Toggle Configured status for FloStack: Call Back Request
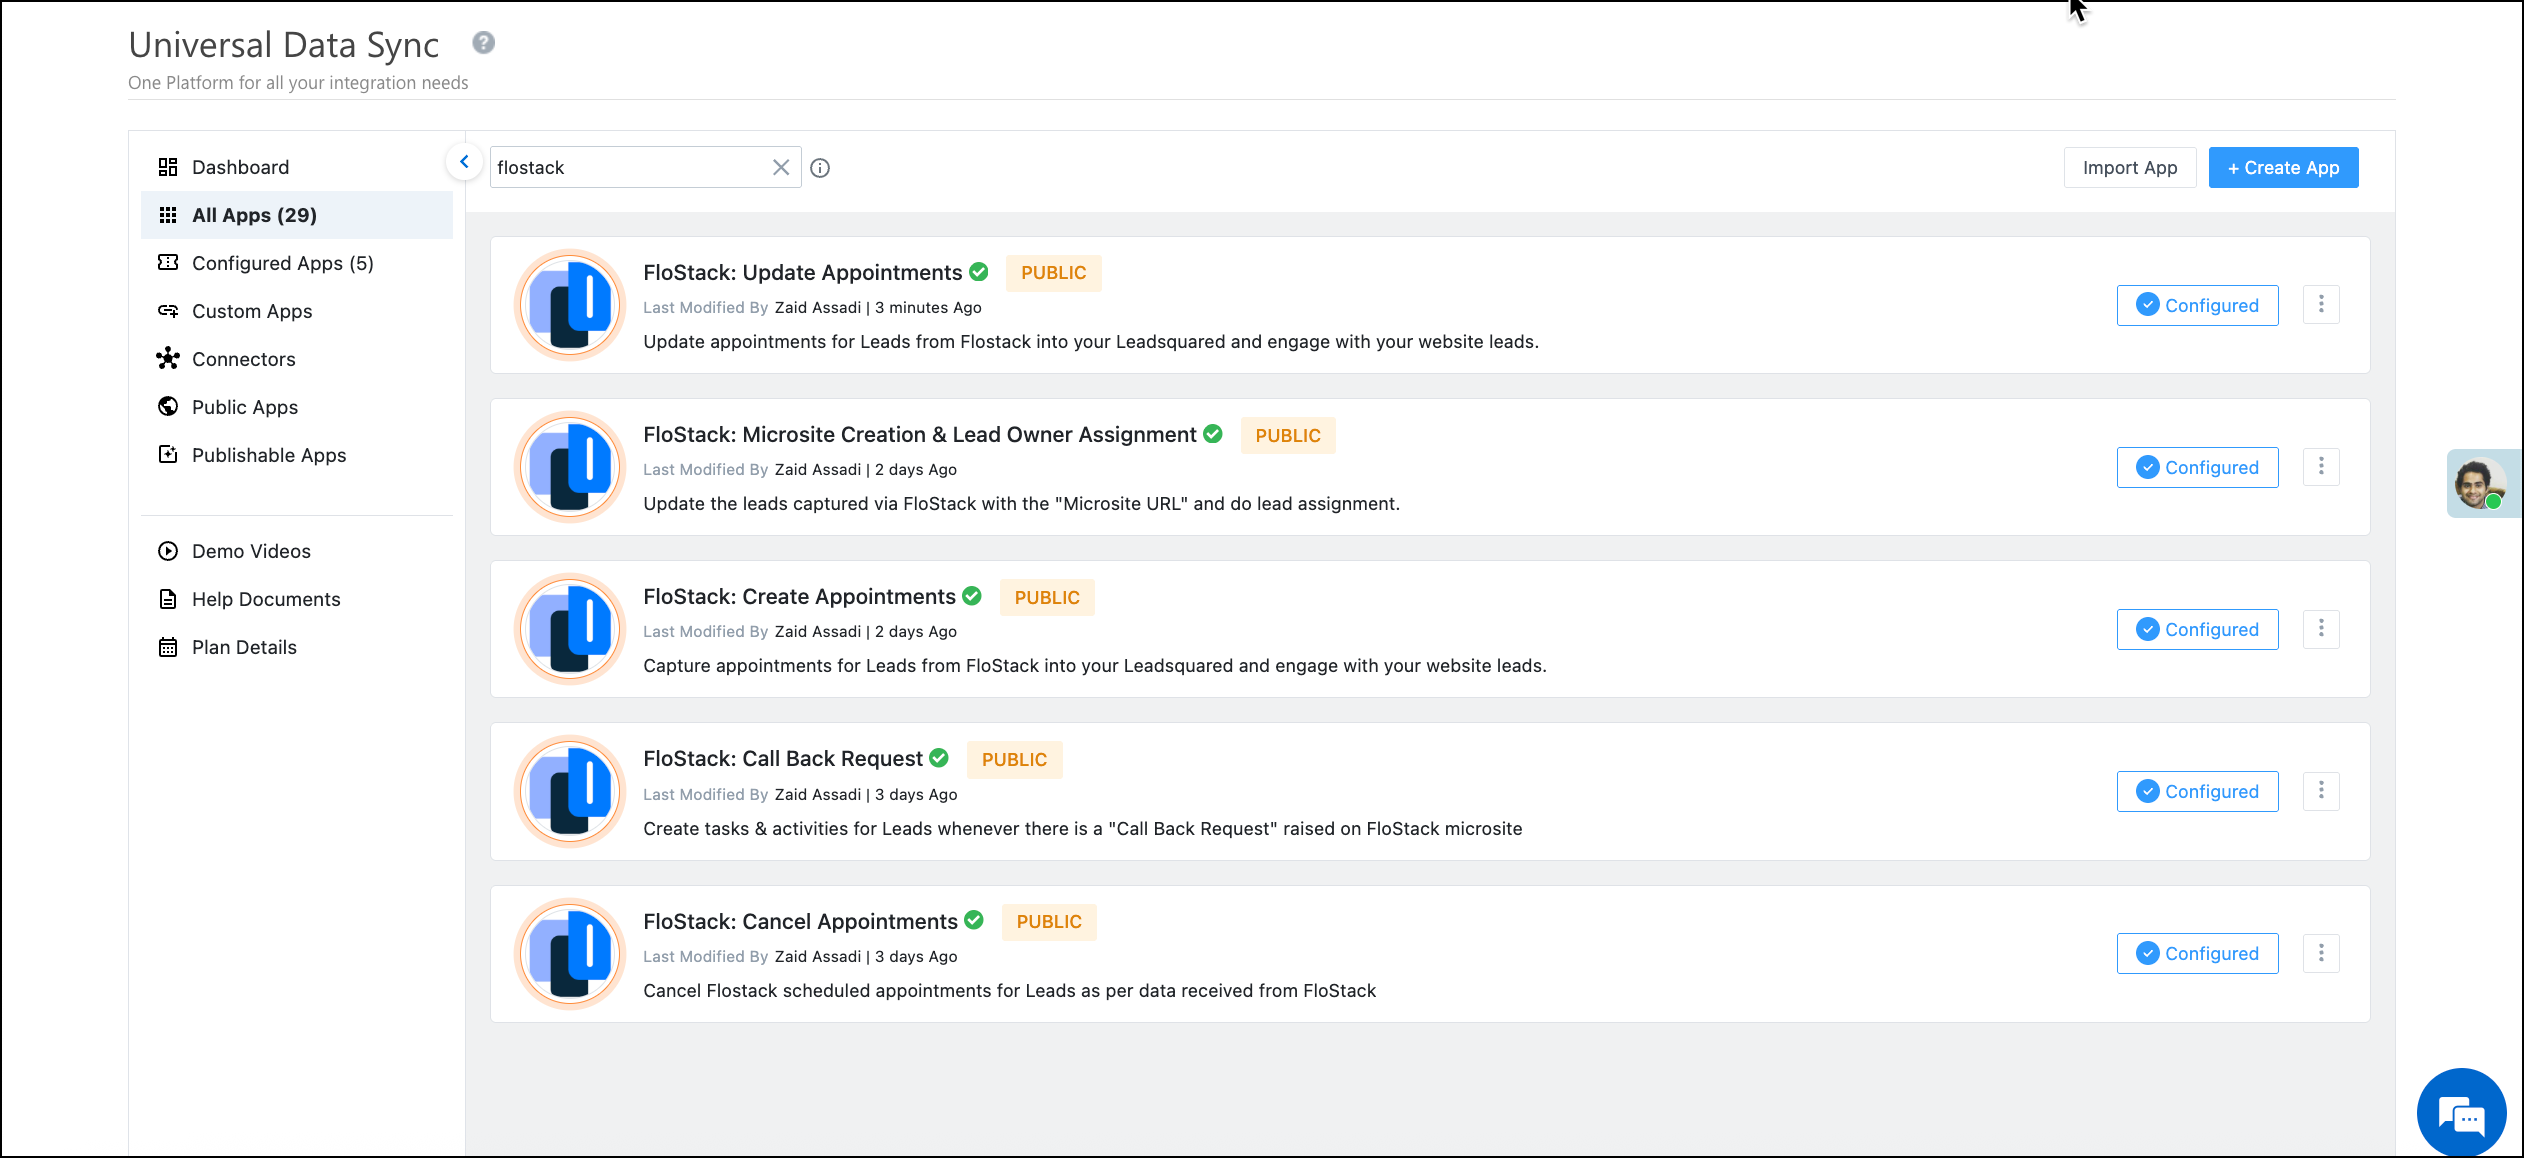The image size is (2524, 1158). click(2197, 791)
